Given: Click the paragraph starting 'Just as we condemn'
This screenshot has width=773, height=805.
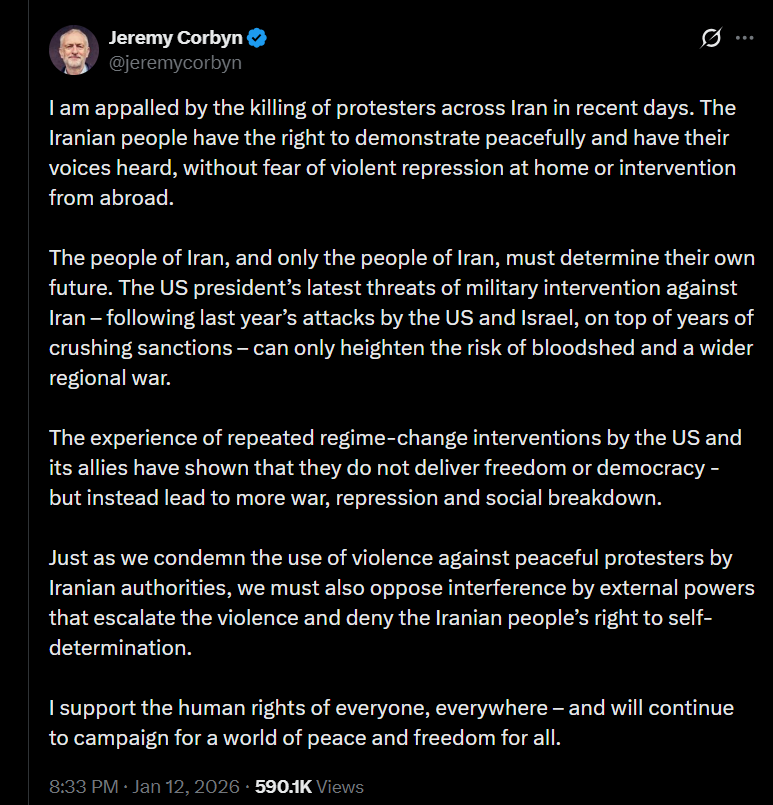Looking at the screenshot, I should click(402, 603).
